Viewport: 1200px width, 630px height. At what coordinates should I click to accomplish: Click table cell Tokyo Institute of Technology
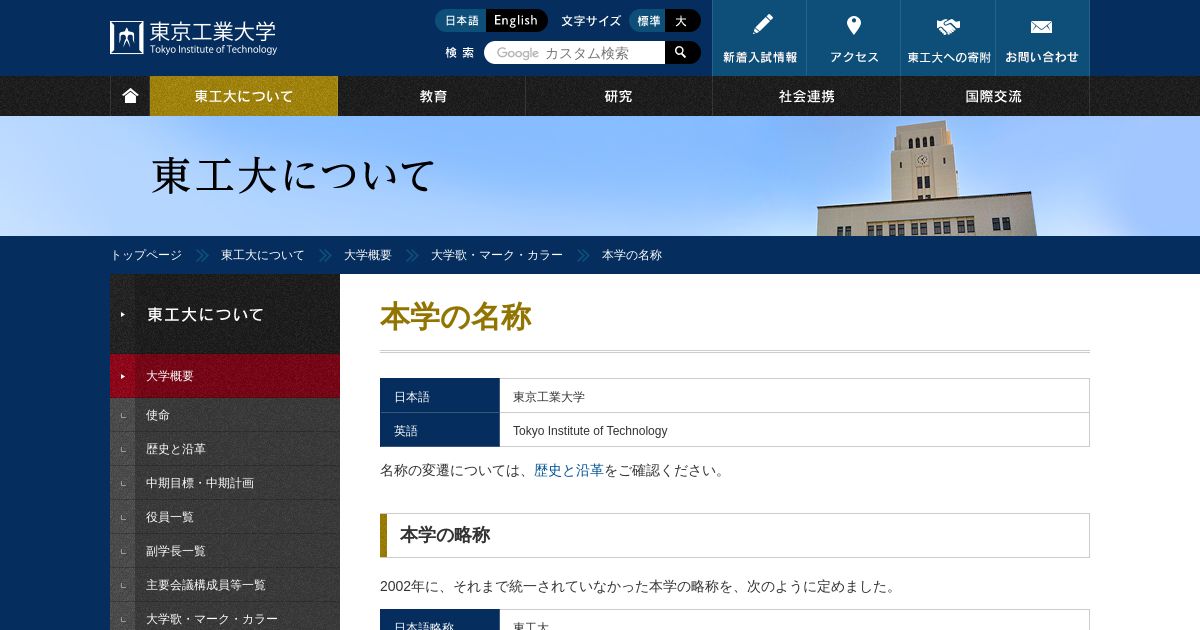(794, 430)
